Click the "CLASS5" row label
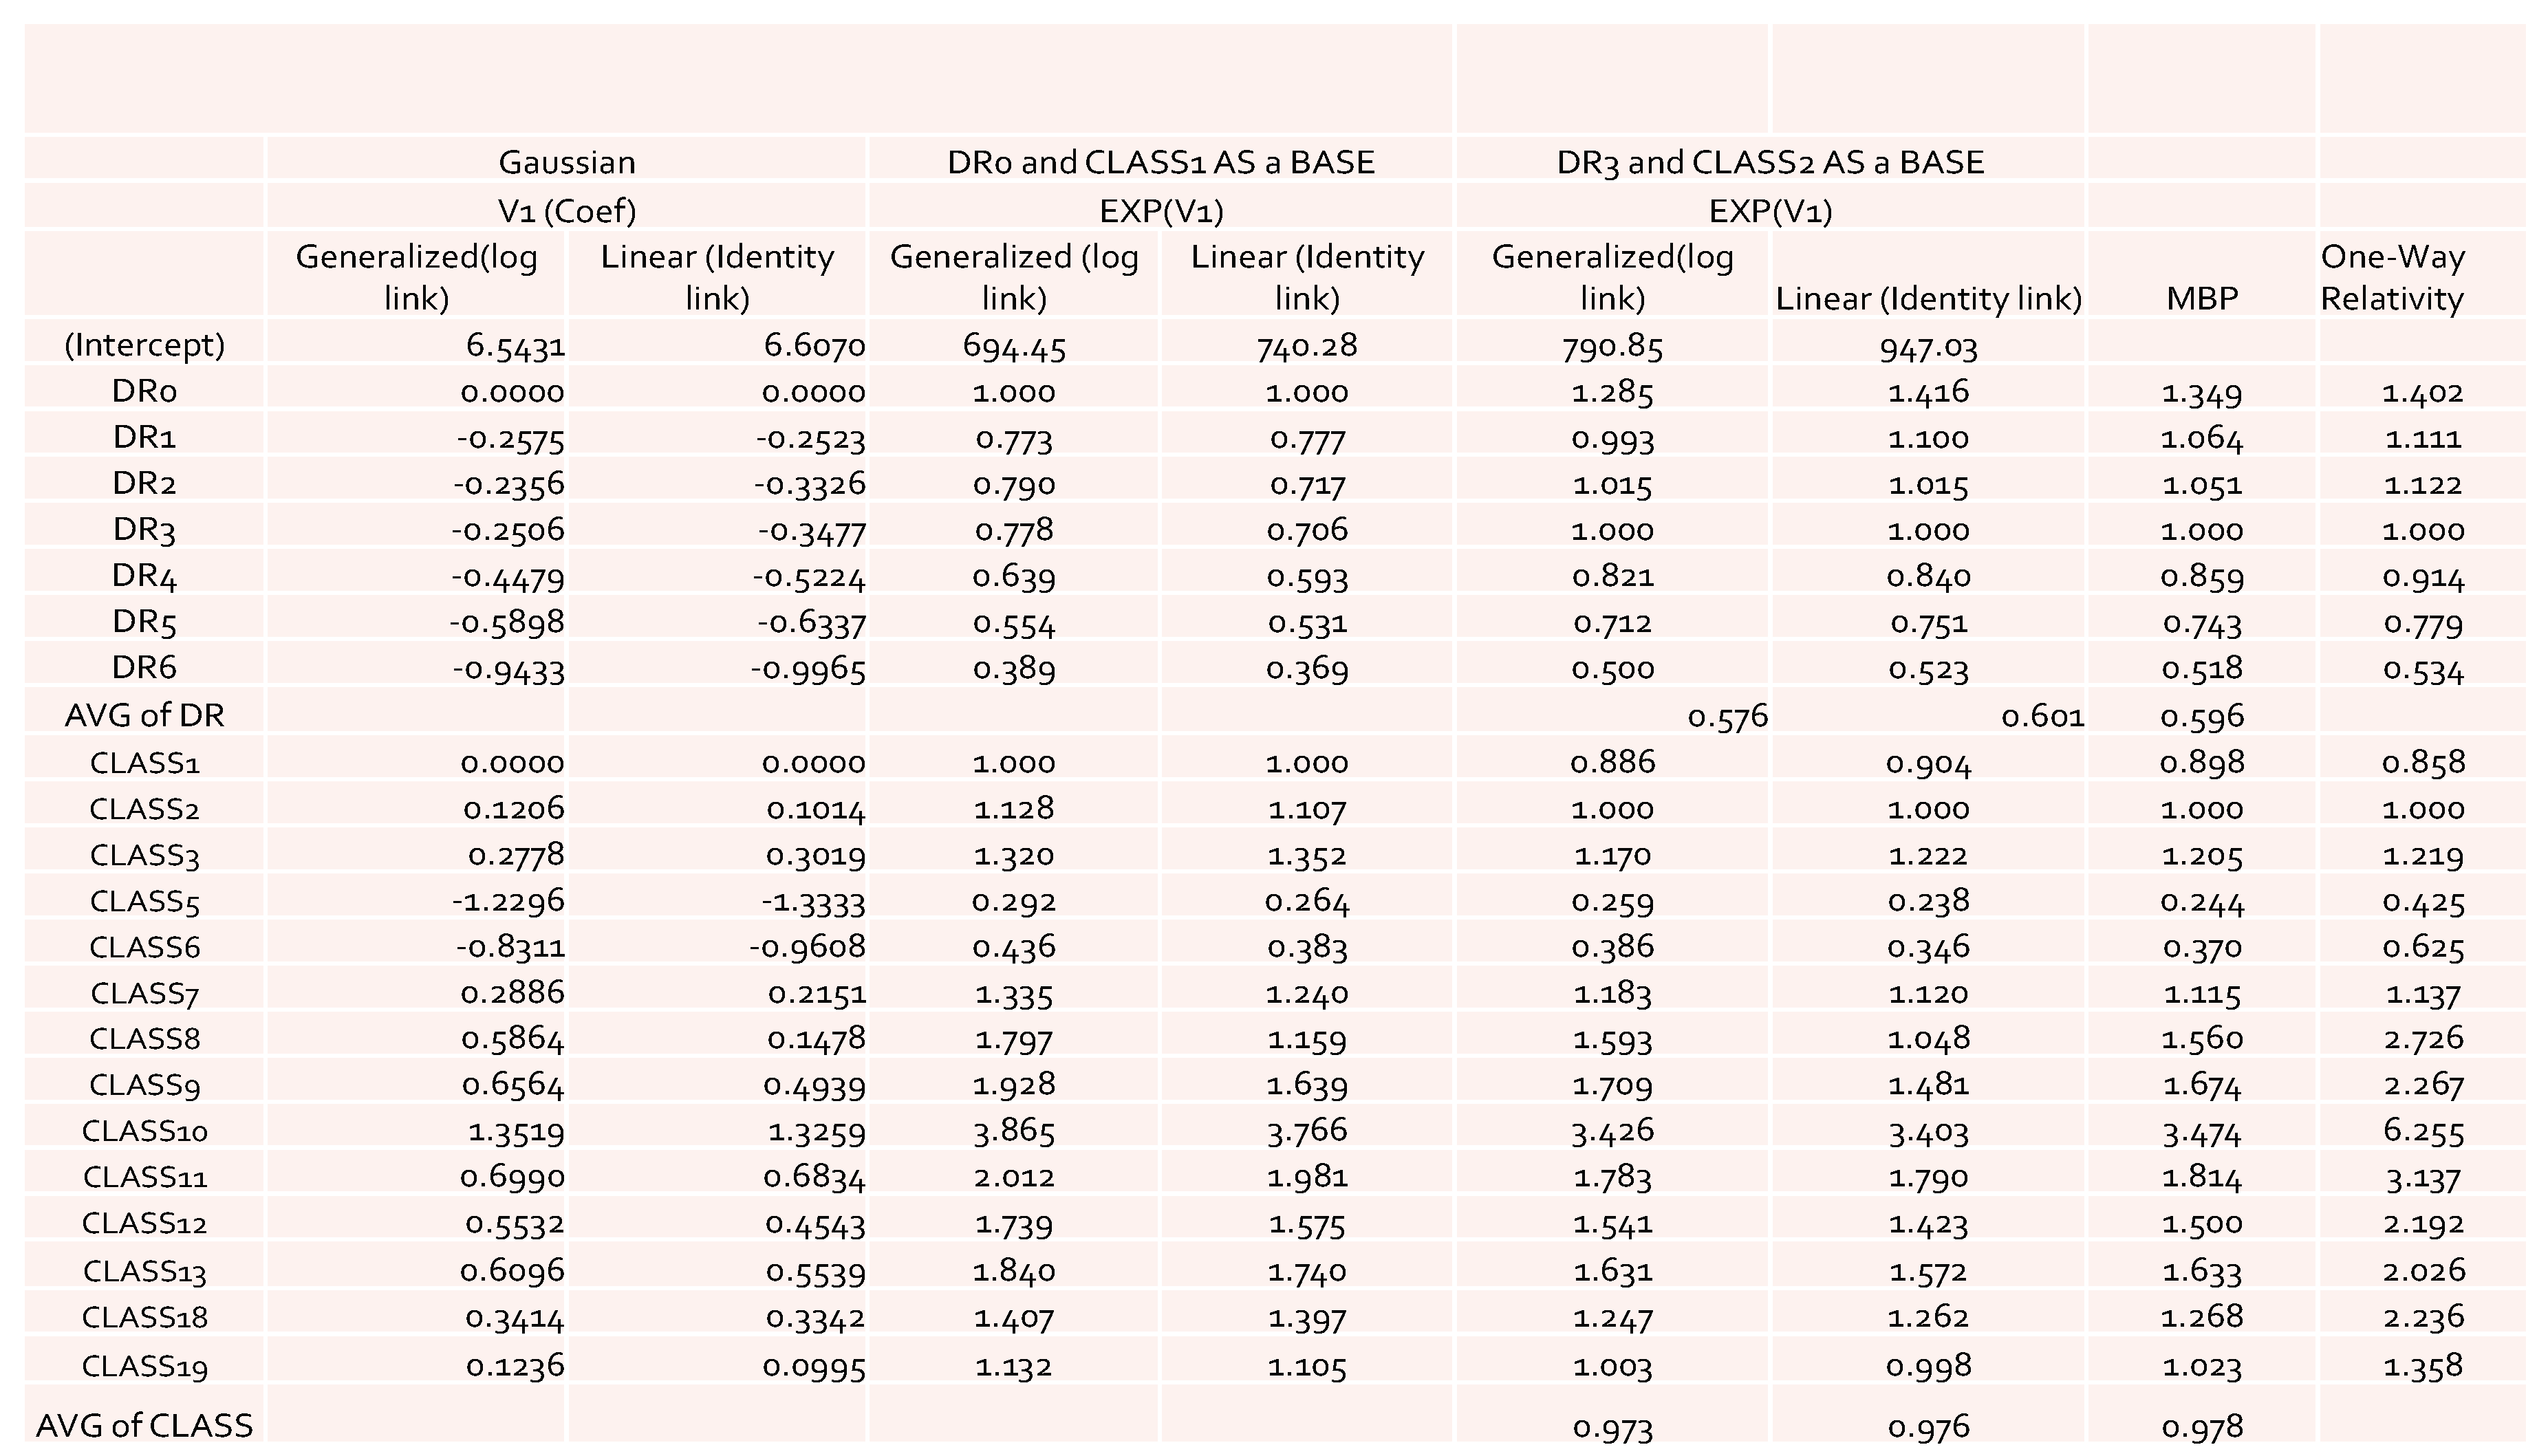The width and height of the screenshot is (2548, 1456). [x=144, y=901]
